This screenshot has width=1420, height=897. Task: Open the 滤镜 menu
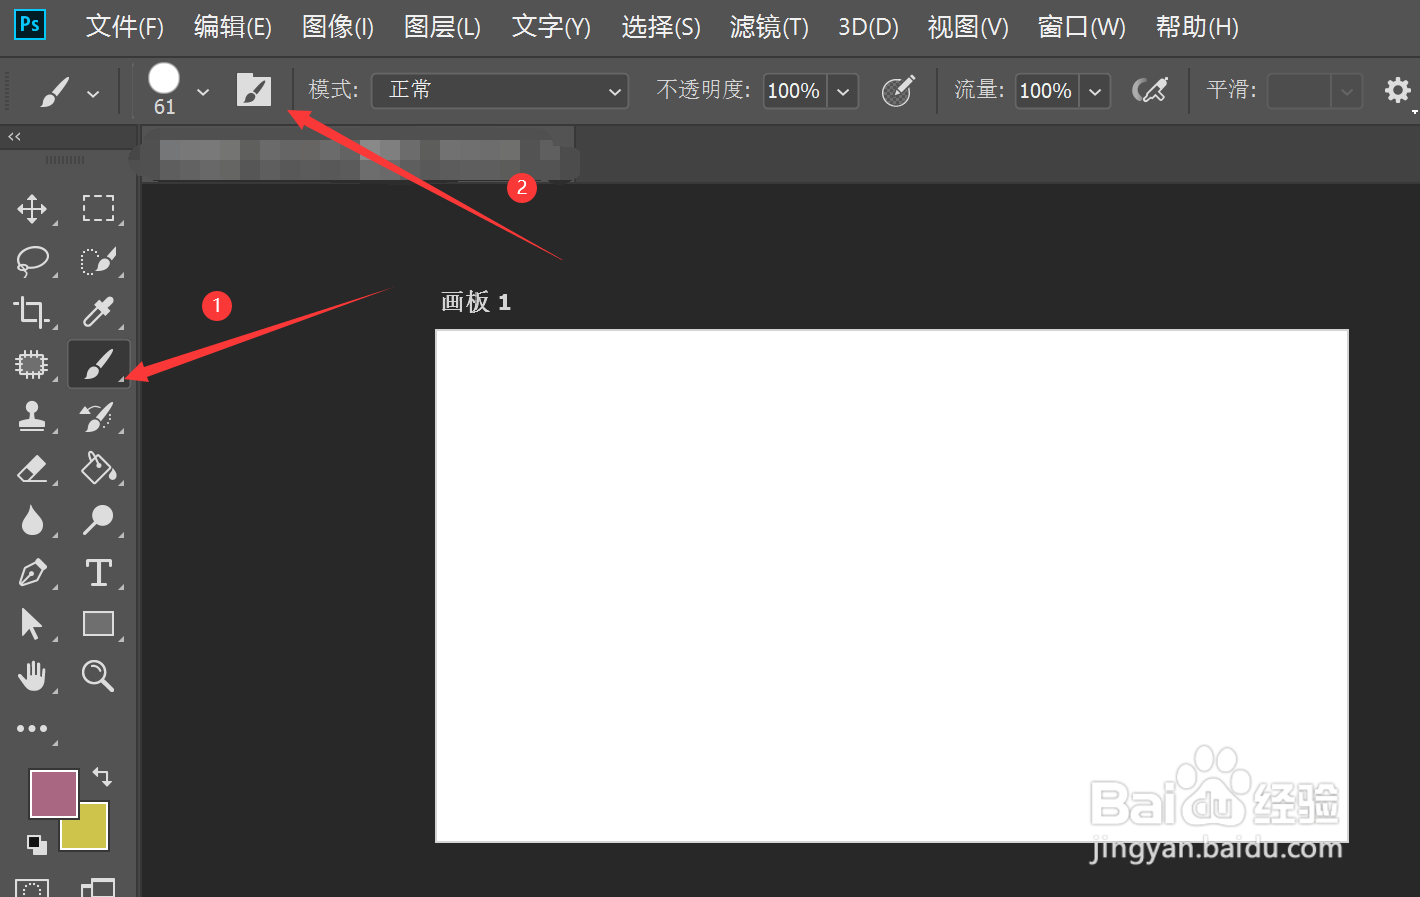point(768,27)
